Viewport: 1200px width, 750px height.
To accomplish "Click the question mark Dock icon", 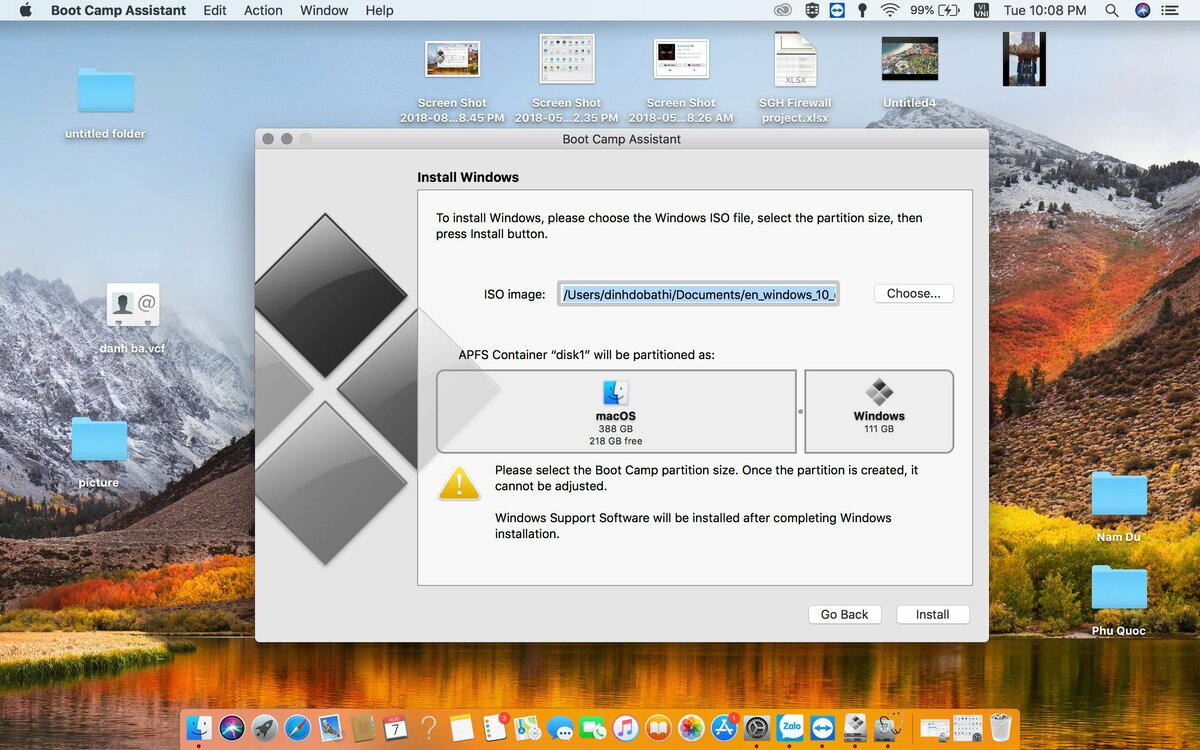I will pos(429,727).
